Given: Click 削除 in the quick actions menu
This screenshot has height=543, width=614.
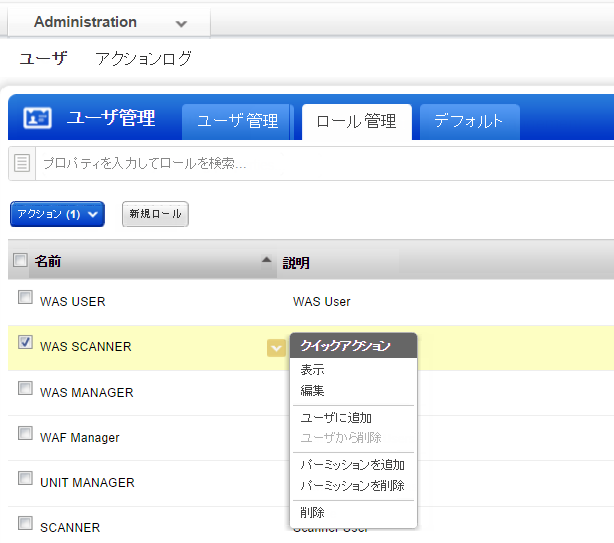Looking at the screenshot, I should pos(312,512).
